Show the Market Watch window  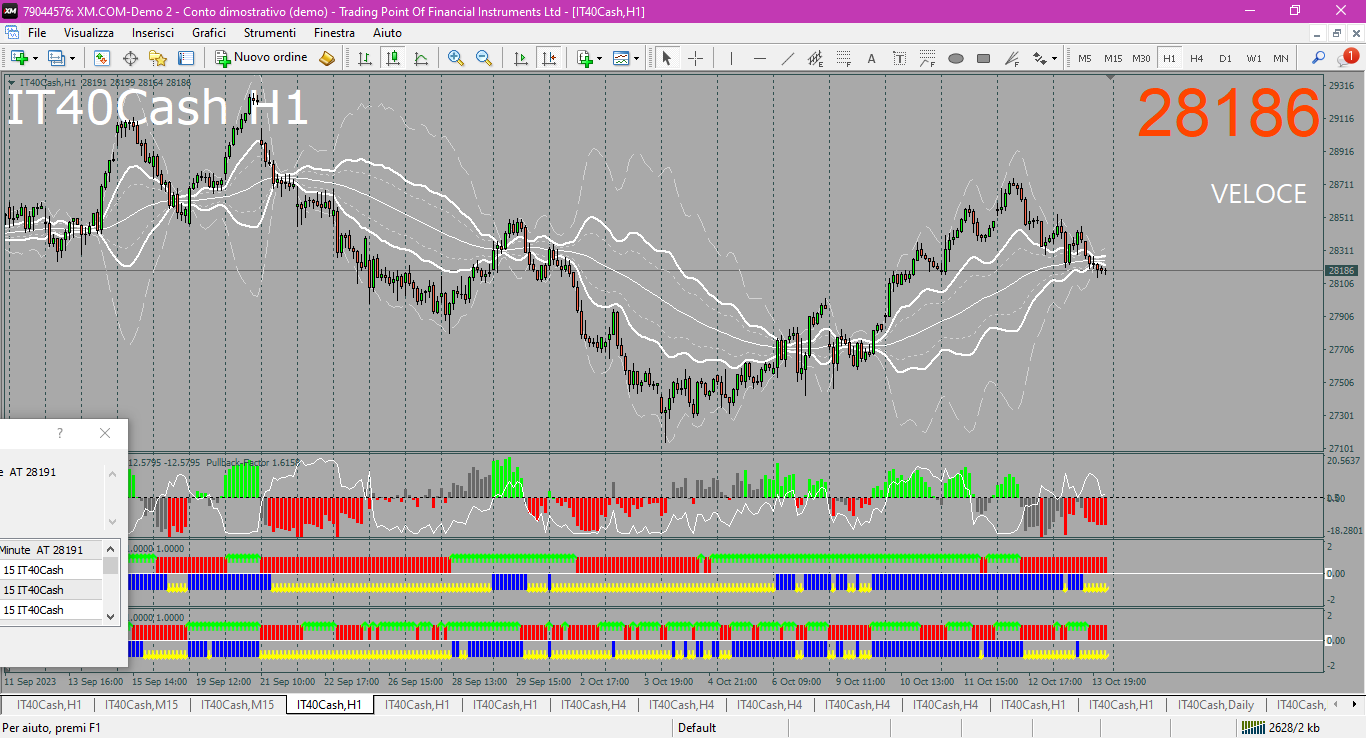102,58
